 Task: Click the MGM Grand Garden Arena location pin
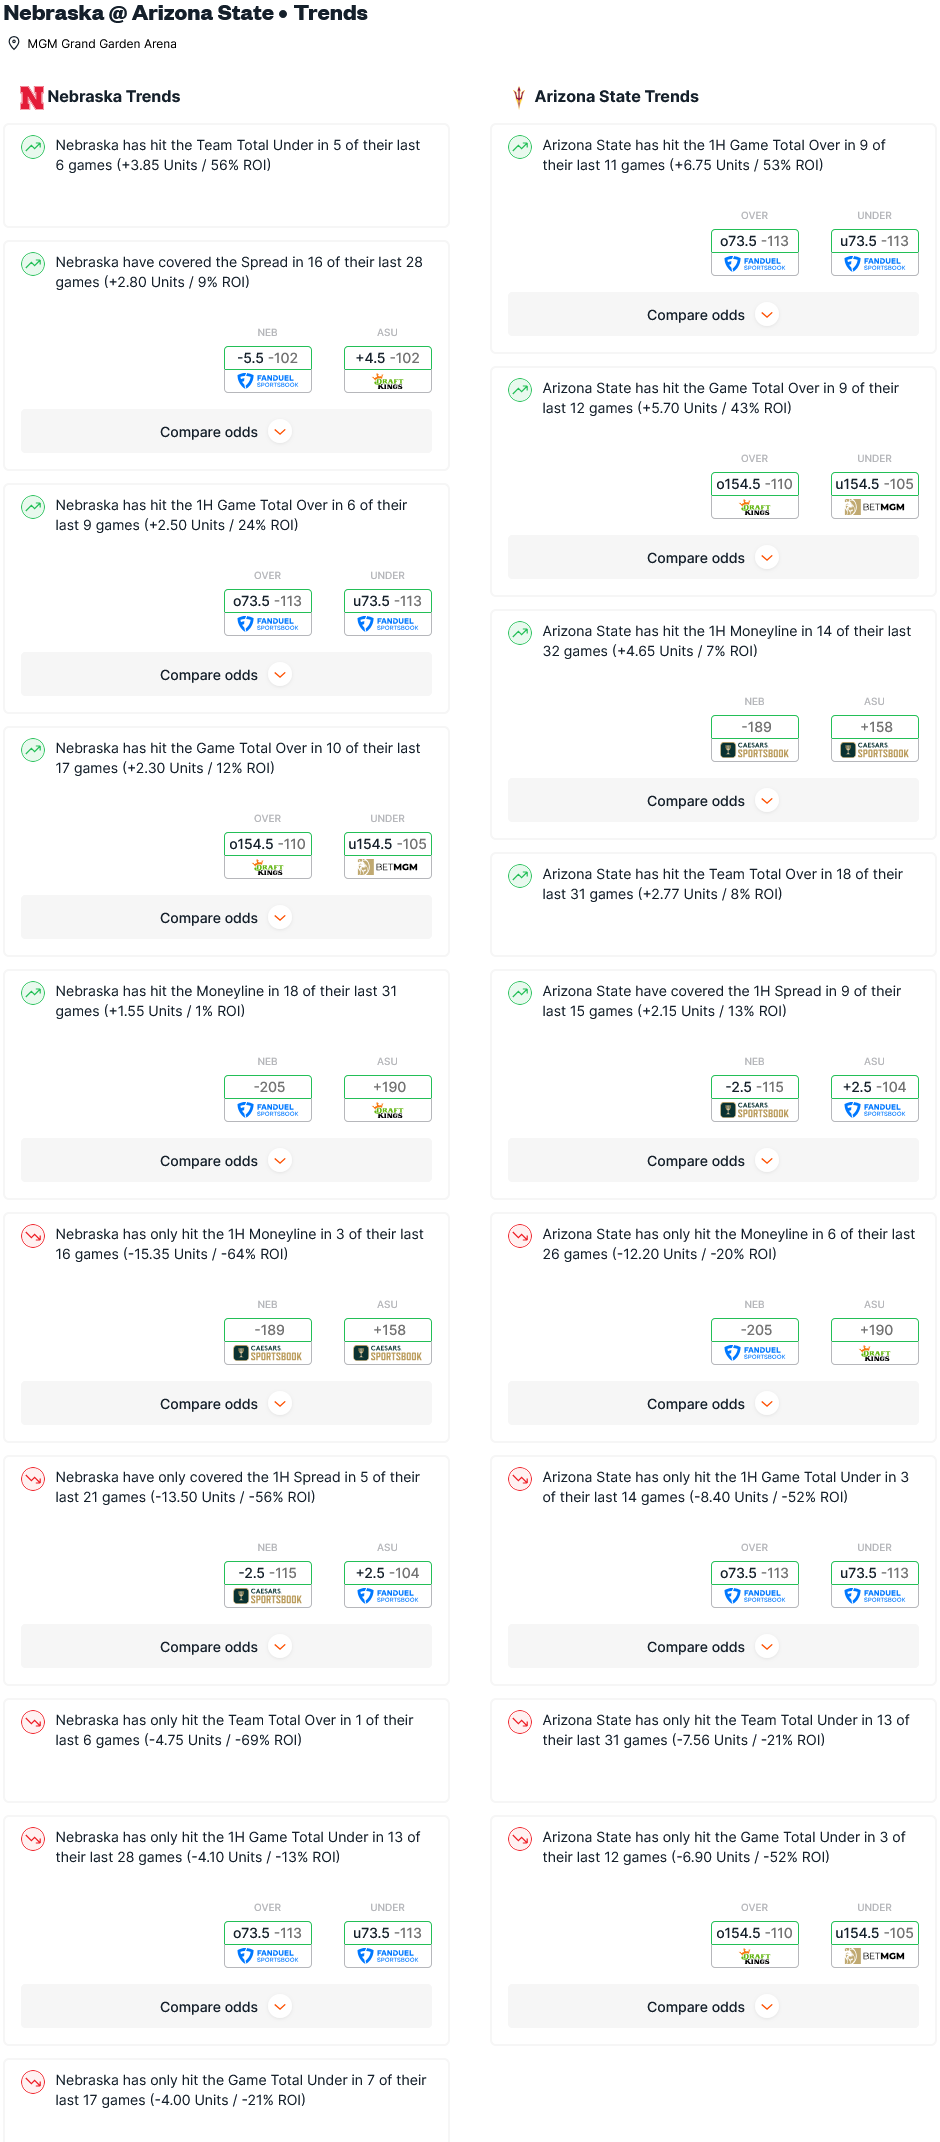click(x=14, y=43)
